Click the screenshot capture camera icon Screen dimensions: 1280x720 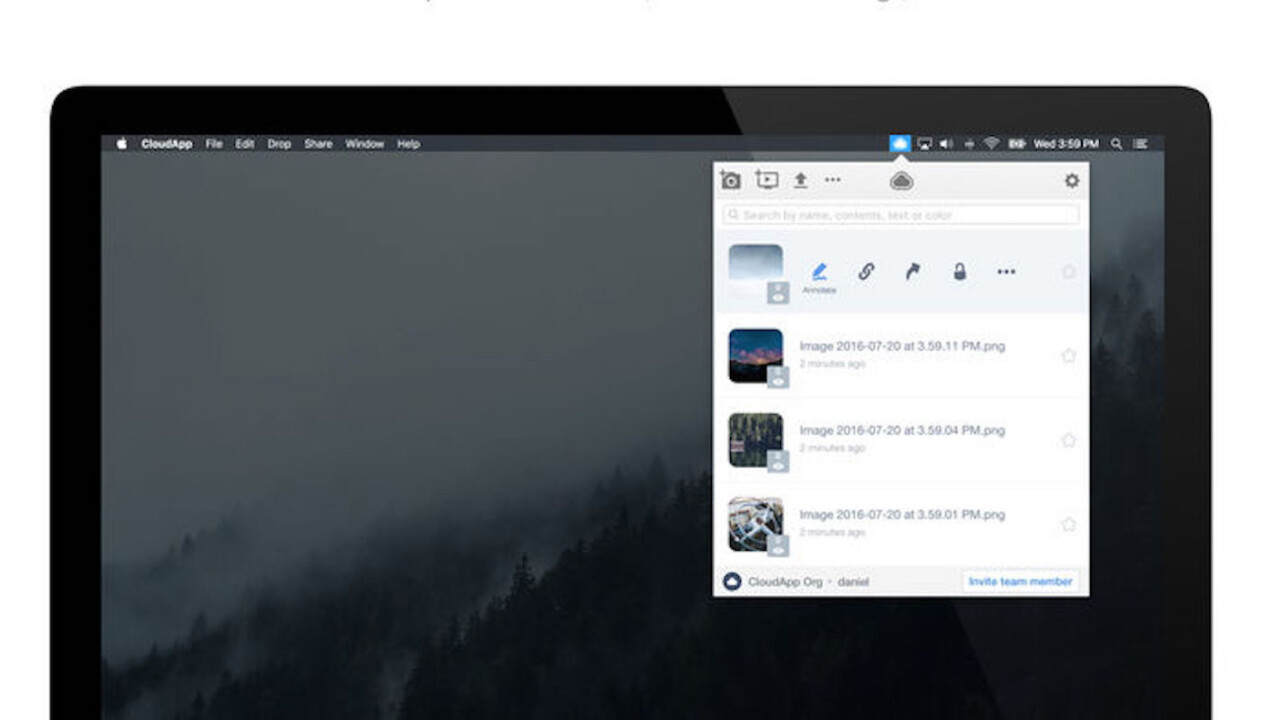click(731, 180)
